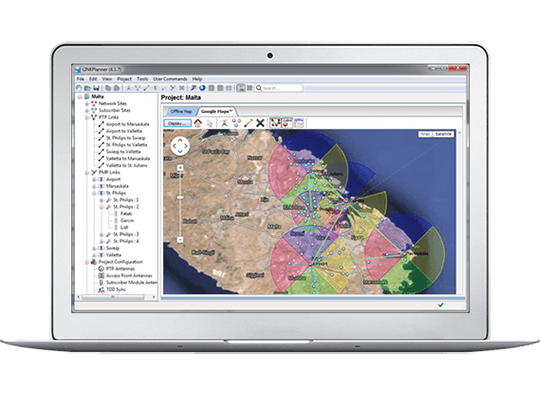The height and width of the screenshot is (409, 540).
Task: Open the Edit menu
Action: pyautogui.click(x=93, y=79)
